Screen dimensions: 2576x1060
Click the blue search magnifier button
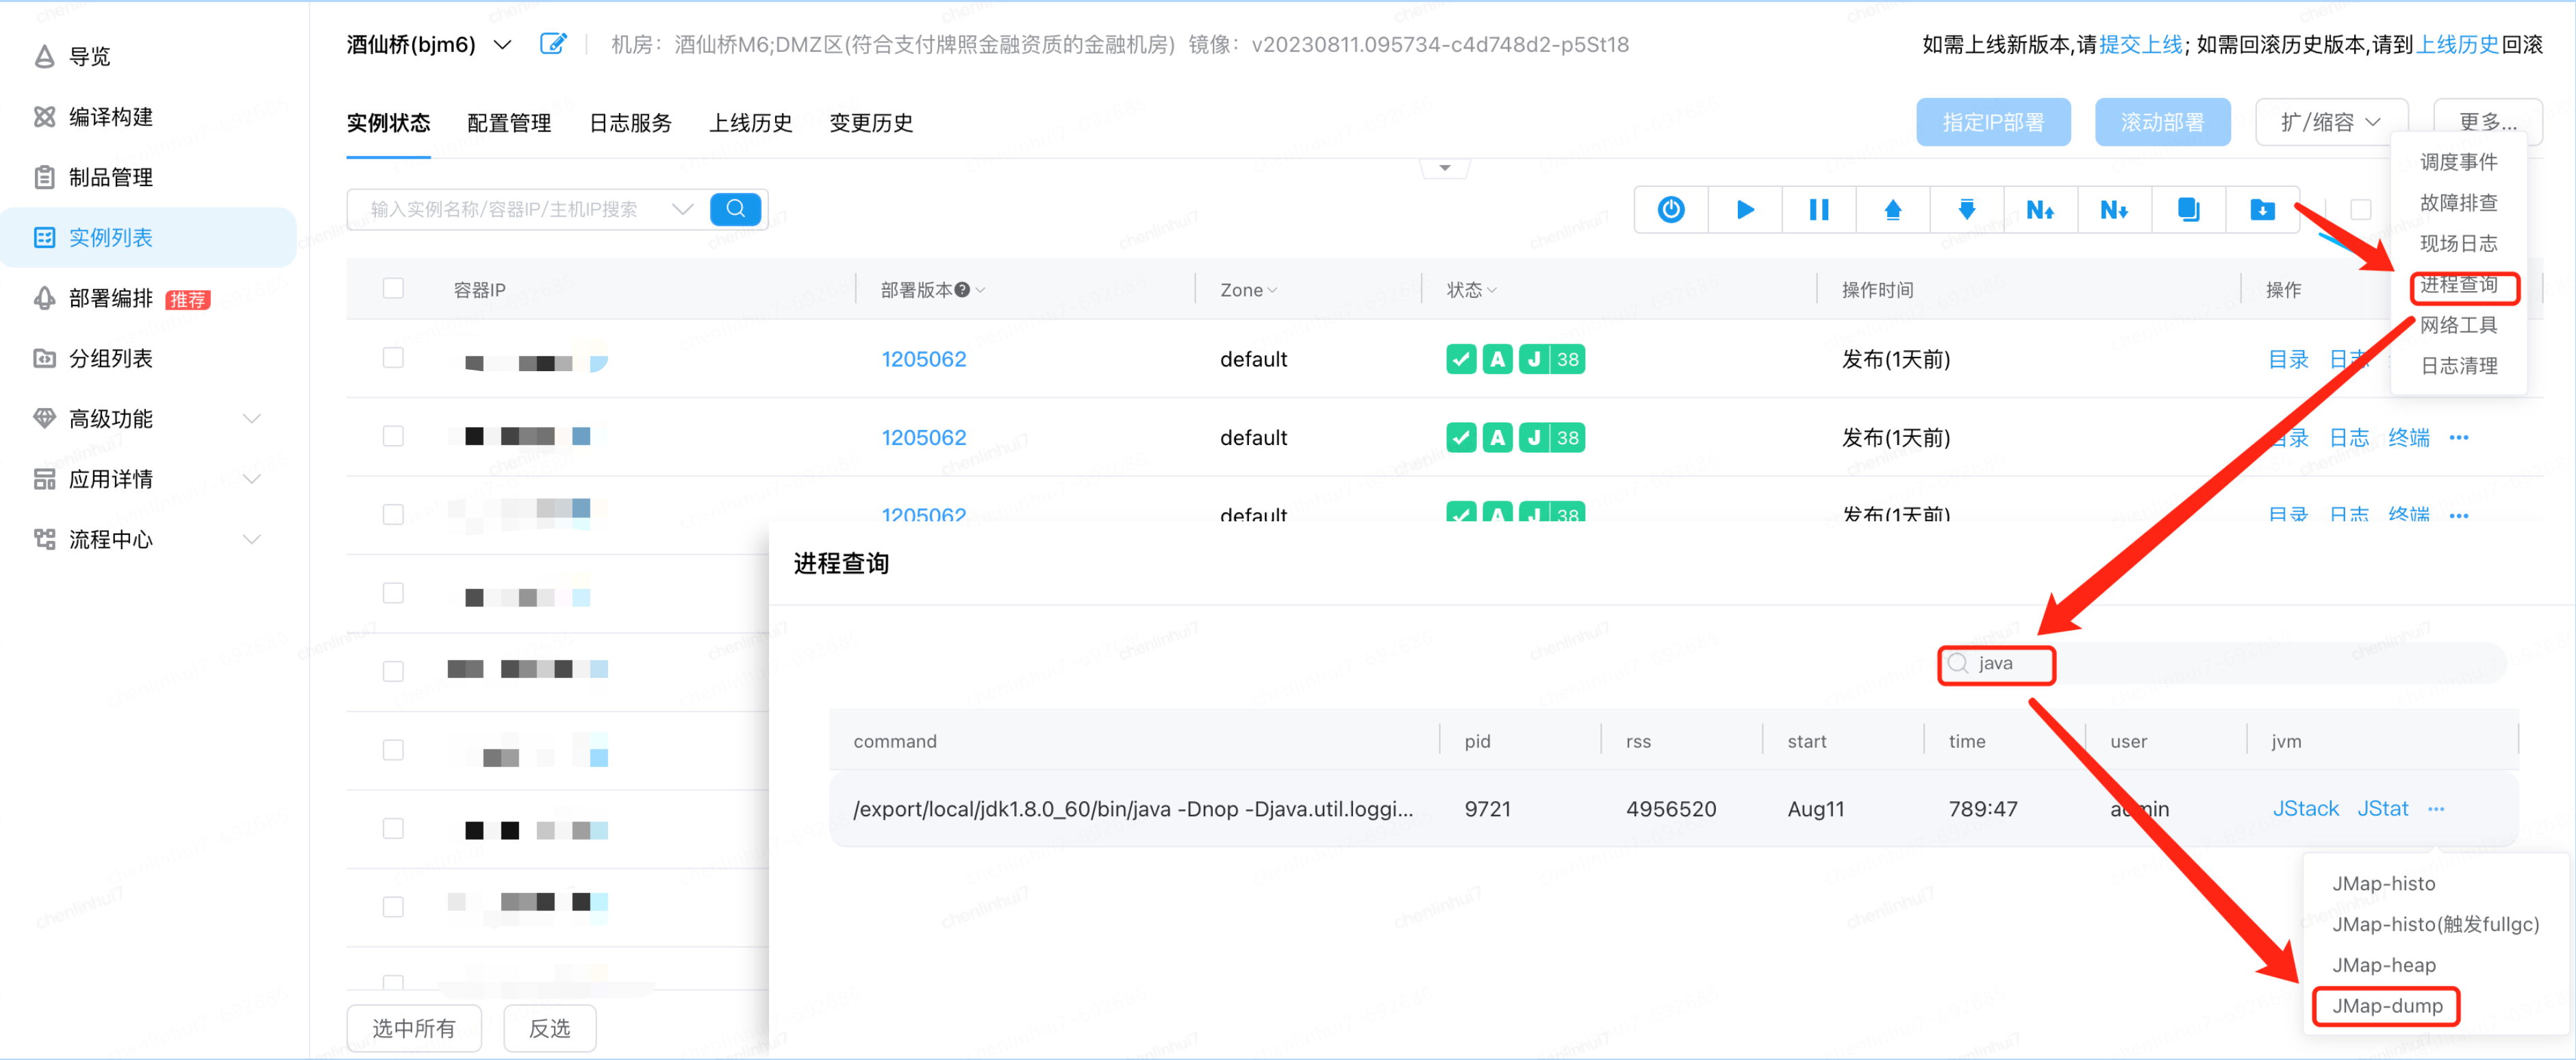735,208
